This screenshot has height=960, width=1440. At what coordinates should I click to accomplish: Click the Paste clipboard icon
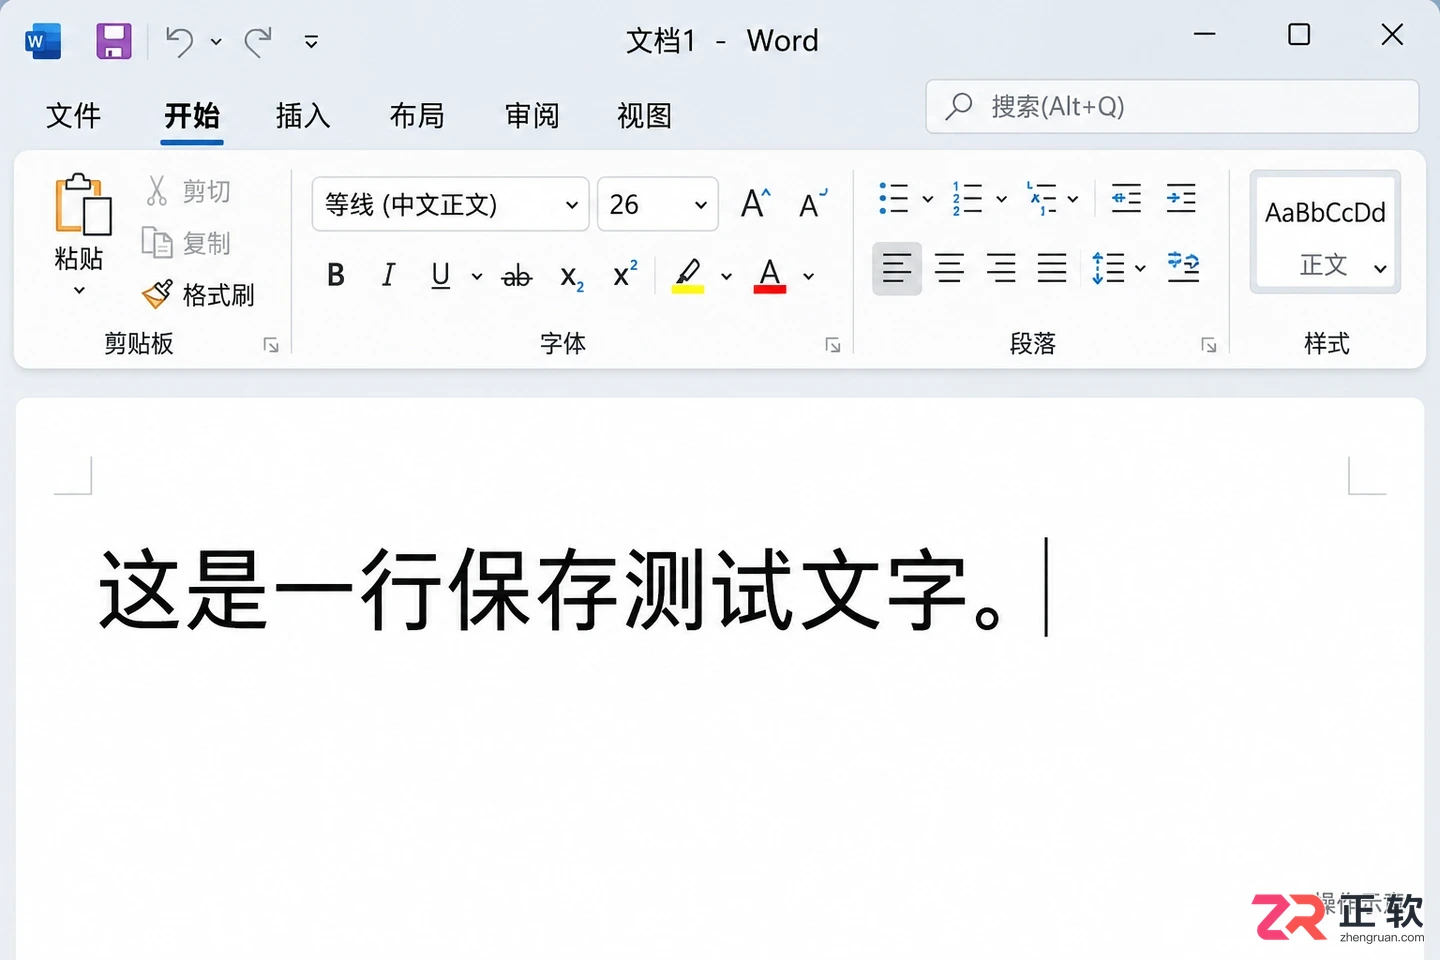[82, 205]
